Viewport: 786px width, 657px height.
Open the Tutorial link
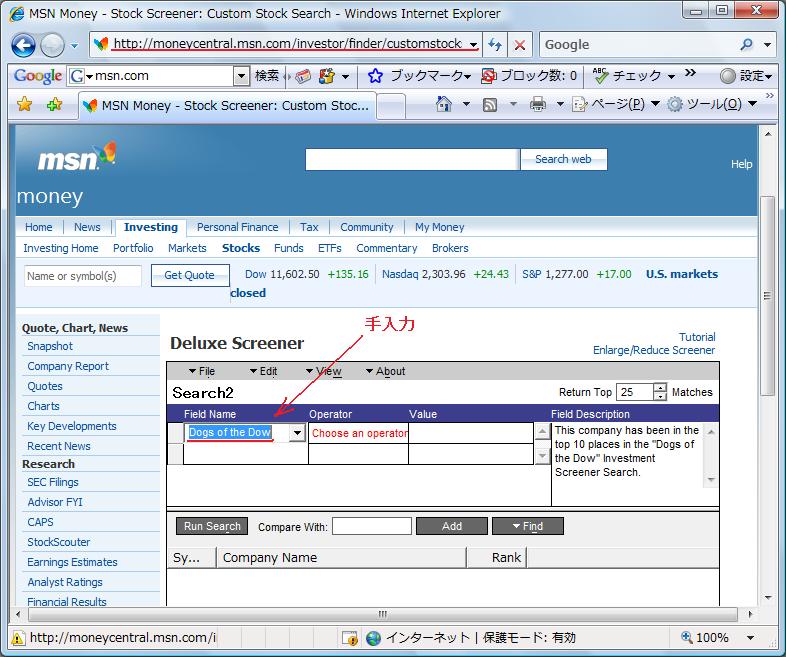[697, 337]
